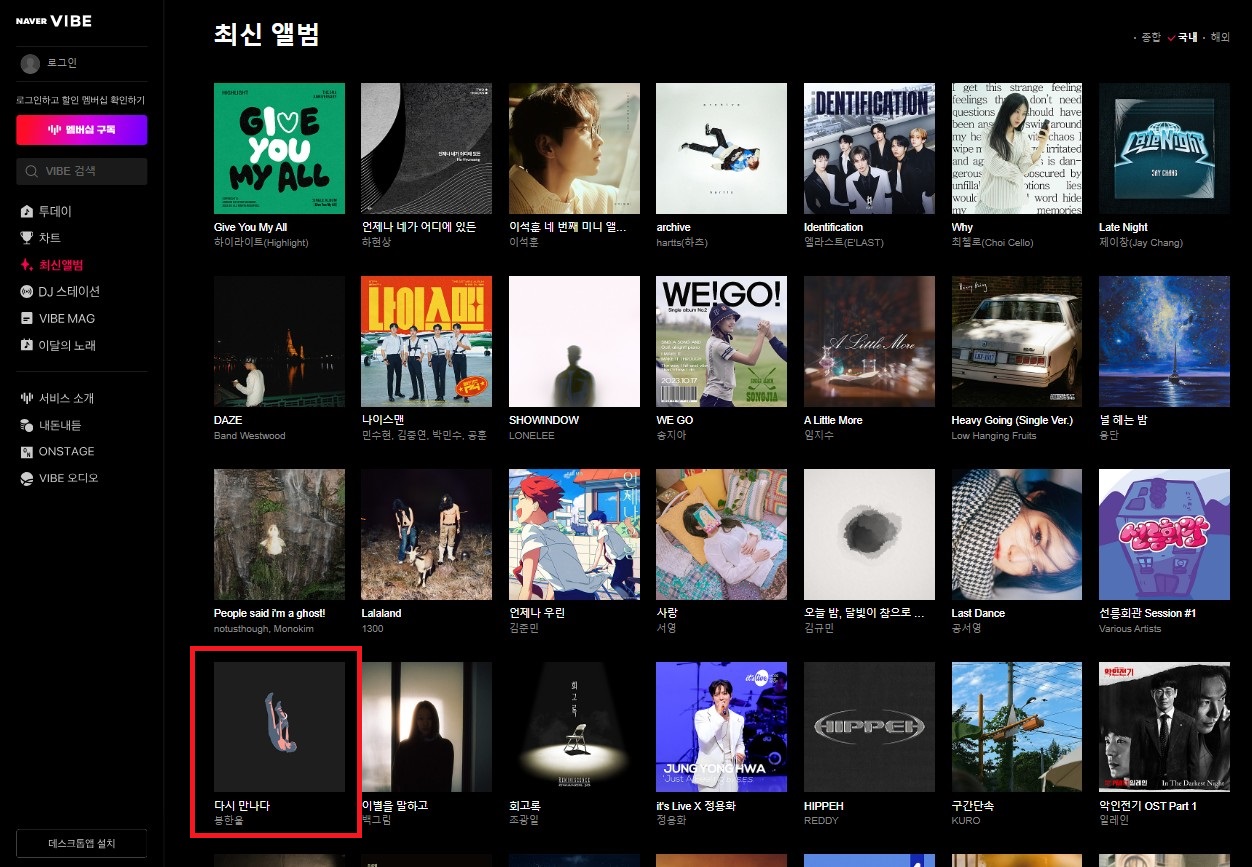The width and height of the screenshot is (1252, 867).
Task: Click the album title 다시 만나다
Action: 242,805
